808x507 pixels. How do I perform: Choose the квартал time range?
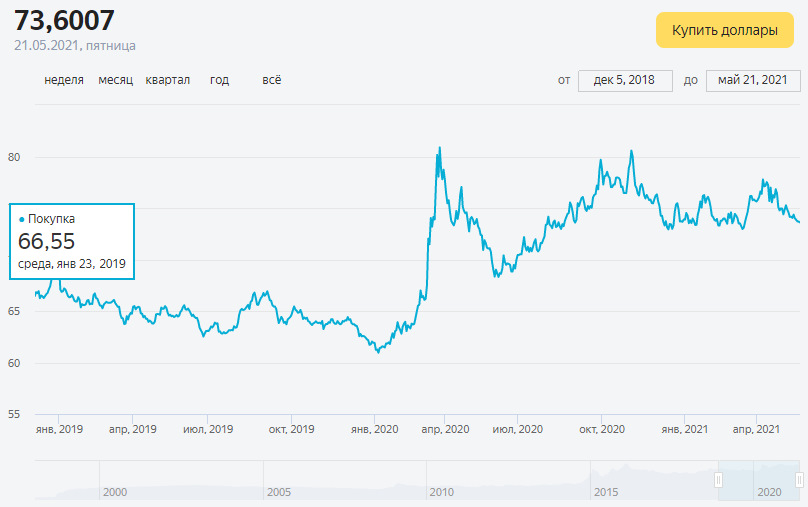pos(168,80)
